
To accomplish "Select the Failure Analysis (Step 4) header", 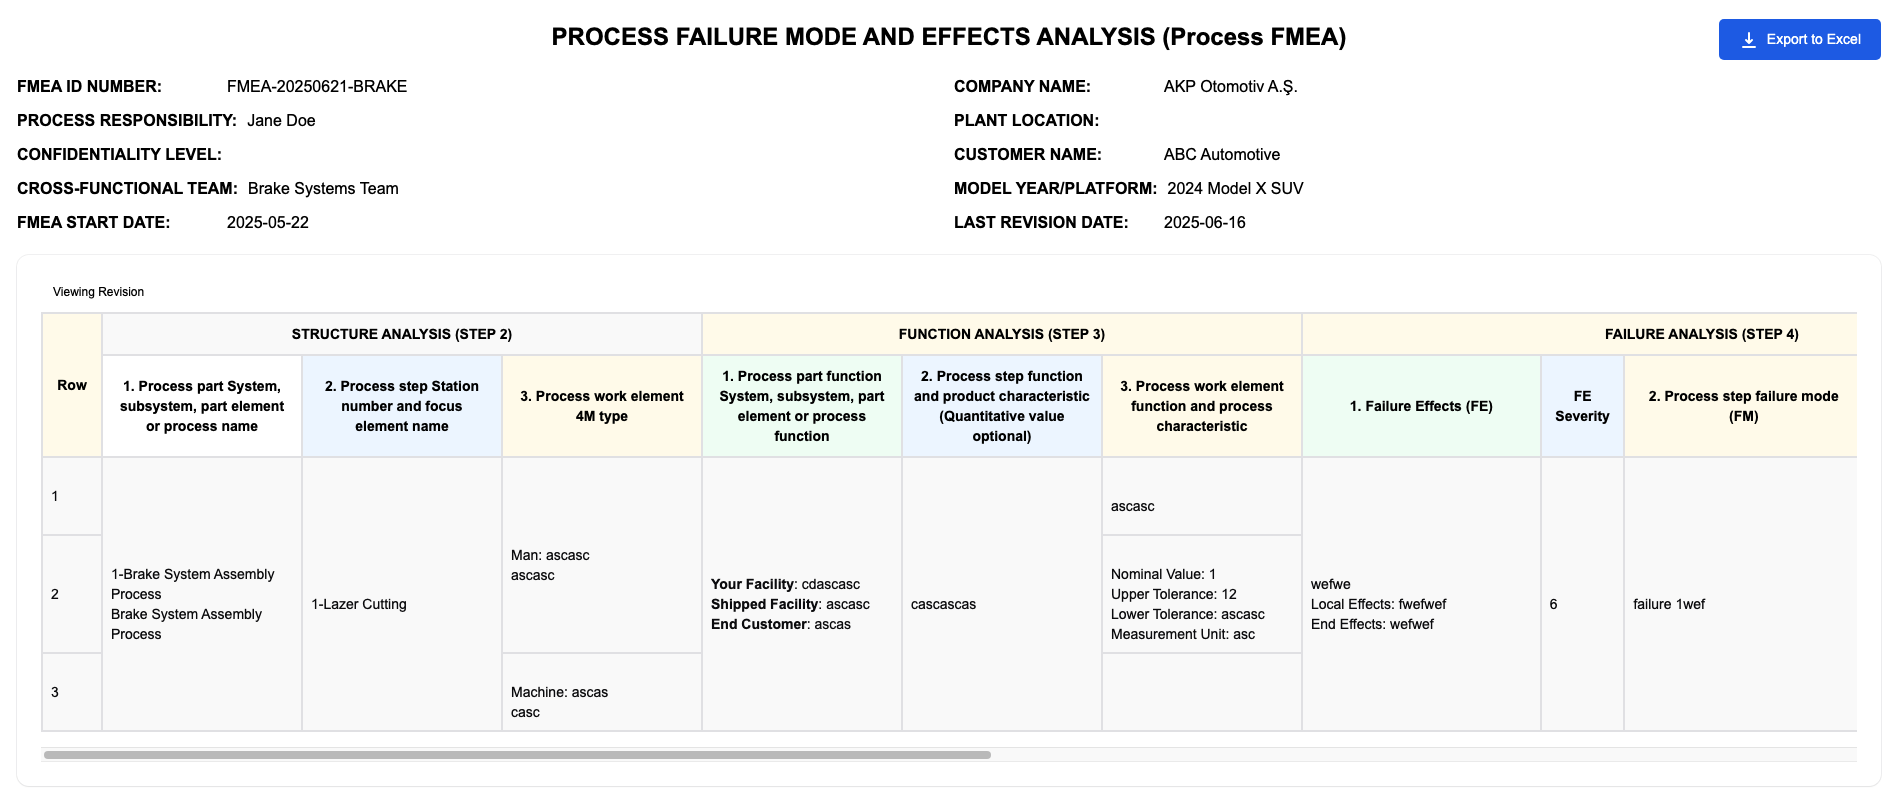I will pyautogui.click(x=1580, y=334).
